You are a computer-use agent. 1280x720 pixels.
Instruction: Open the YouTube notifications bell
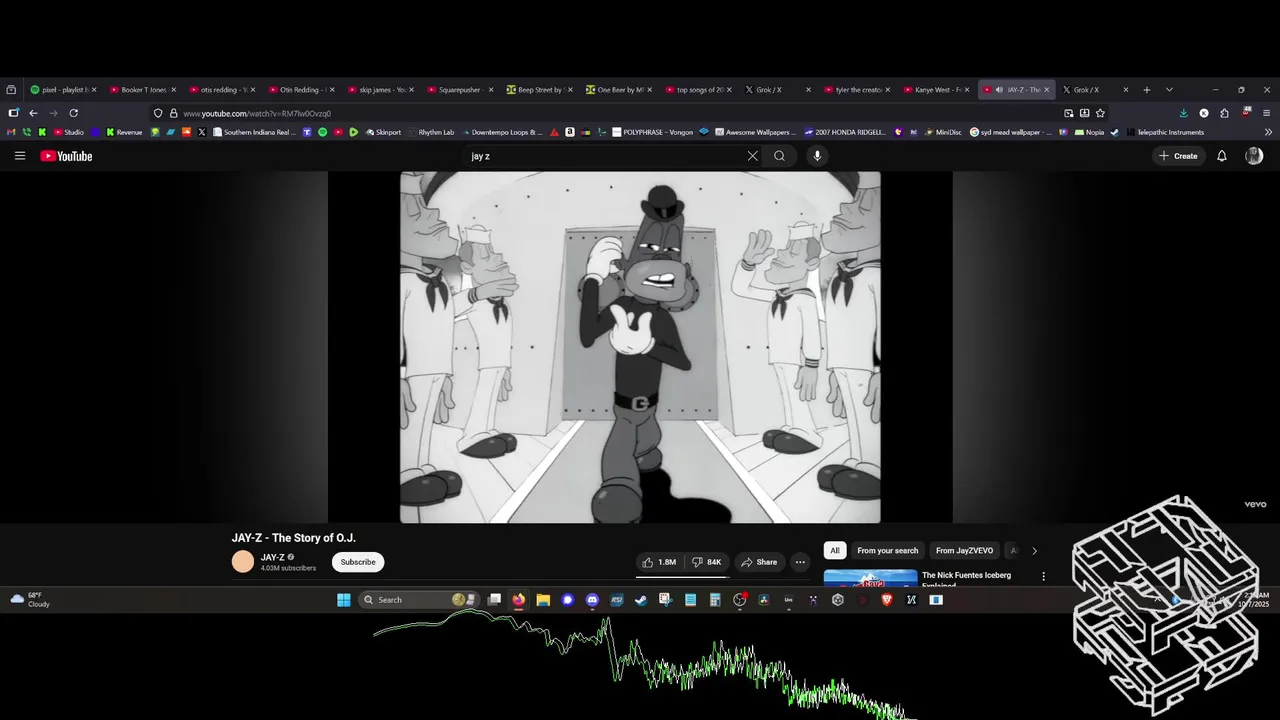pyautogui.click(x=1221, y=156)
